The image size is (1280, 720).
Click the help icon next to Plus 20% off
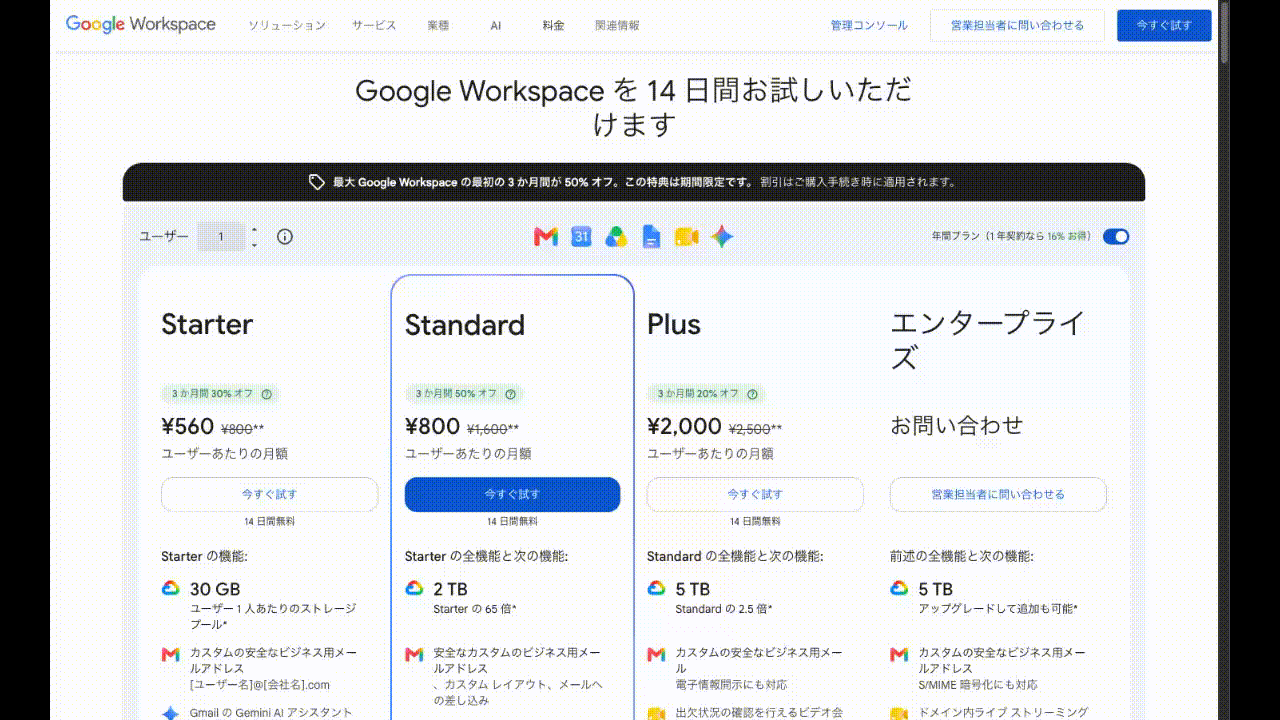[752, 394]
